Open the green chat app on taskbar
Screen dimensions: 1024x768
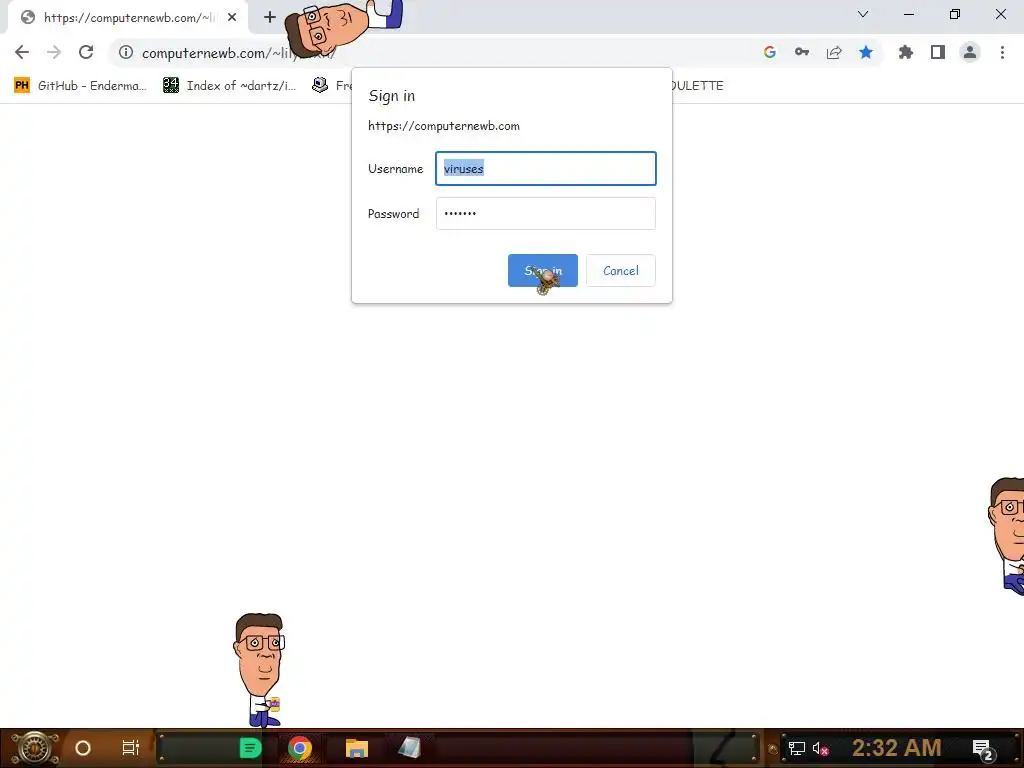coord(250,748)
